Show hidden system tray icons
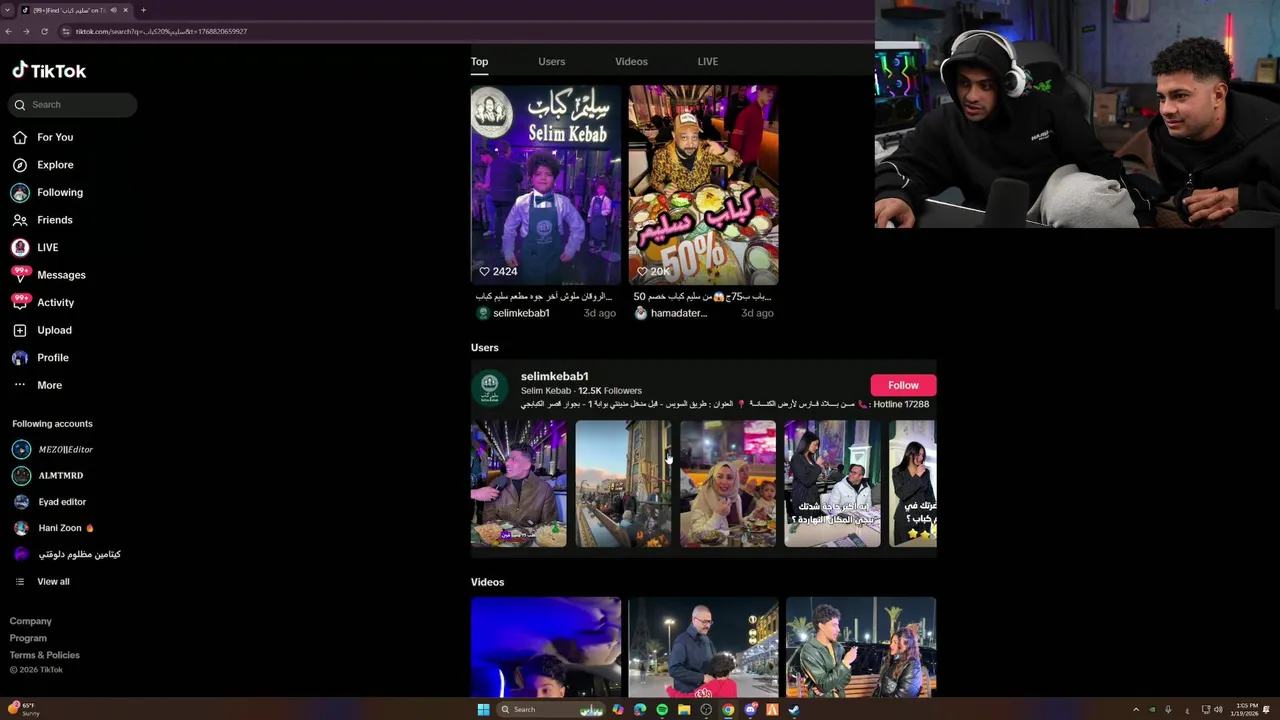1280x720 pixels. coord(1136,710)
